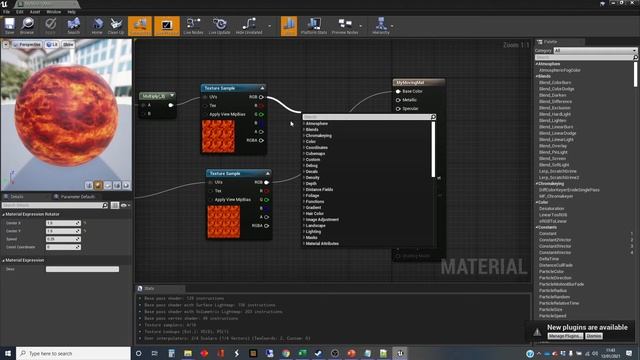Toggle the highlighted Stats toolbar icon
This screenshot has width=640, height=360.
[289, 26]
